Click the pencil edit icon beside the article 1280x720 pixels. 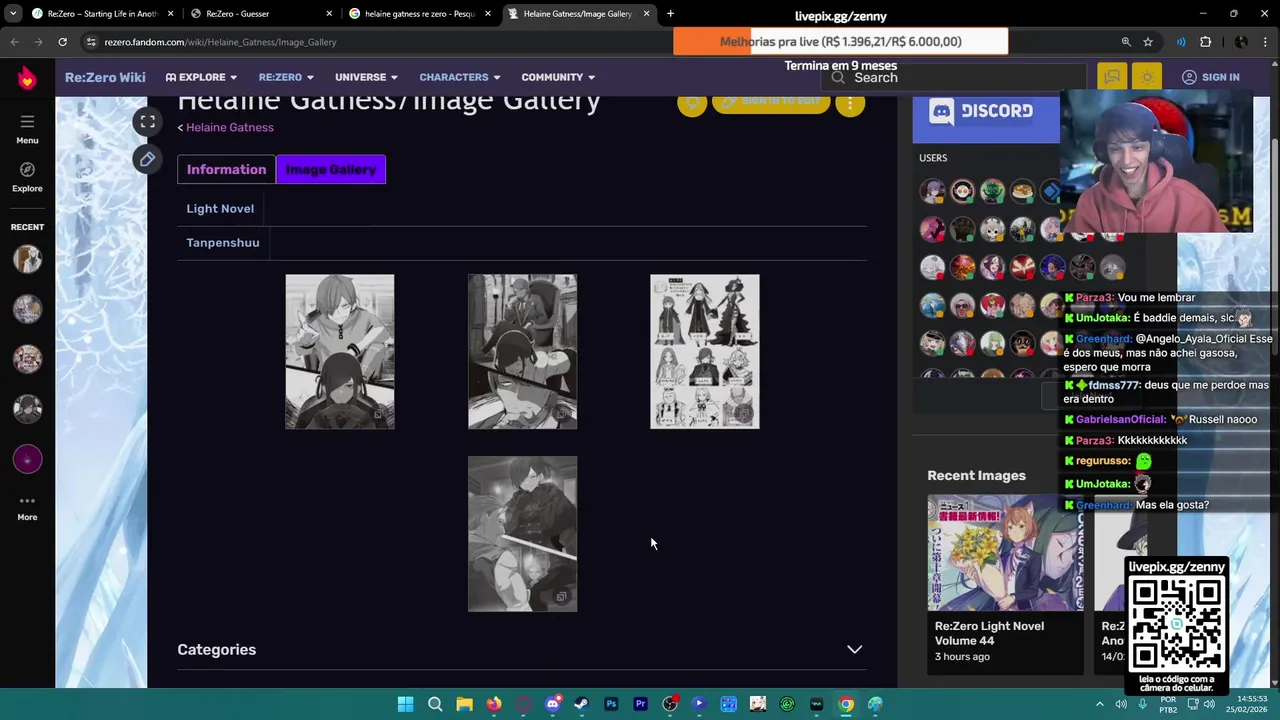tap(147, 159)
